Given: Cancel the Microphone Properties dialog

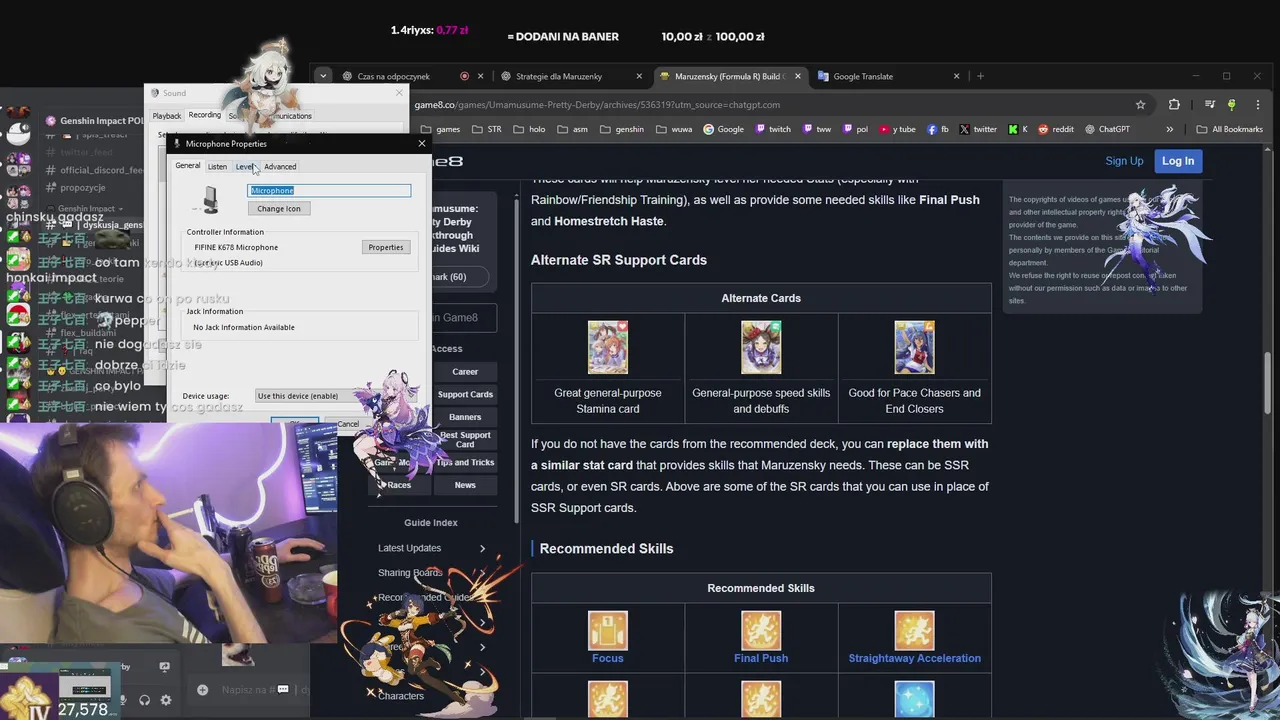Looking at the screenshot, I should click(347, 424).
